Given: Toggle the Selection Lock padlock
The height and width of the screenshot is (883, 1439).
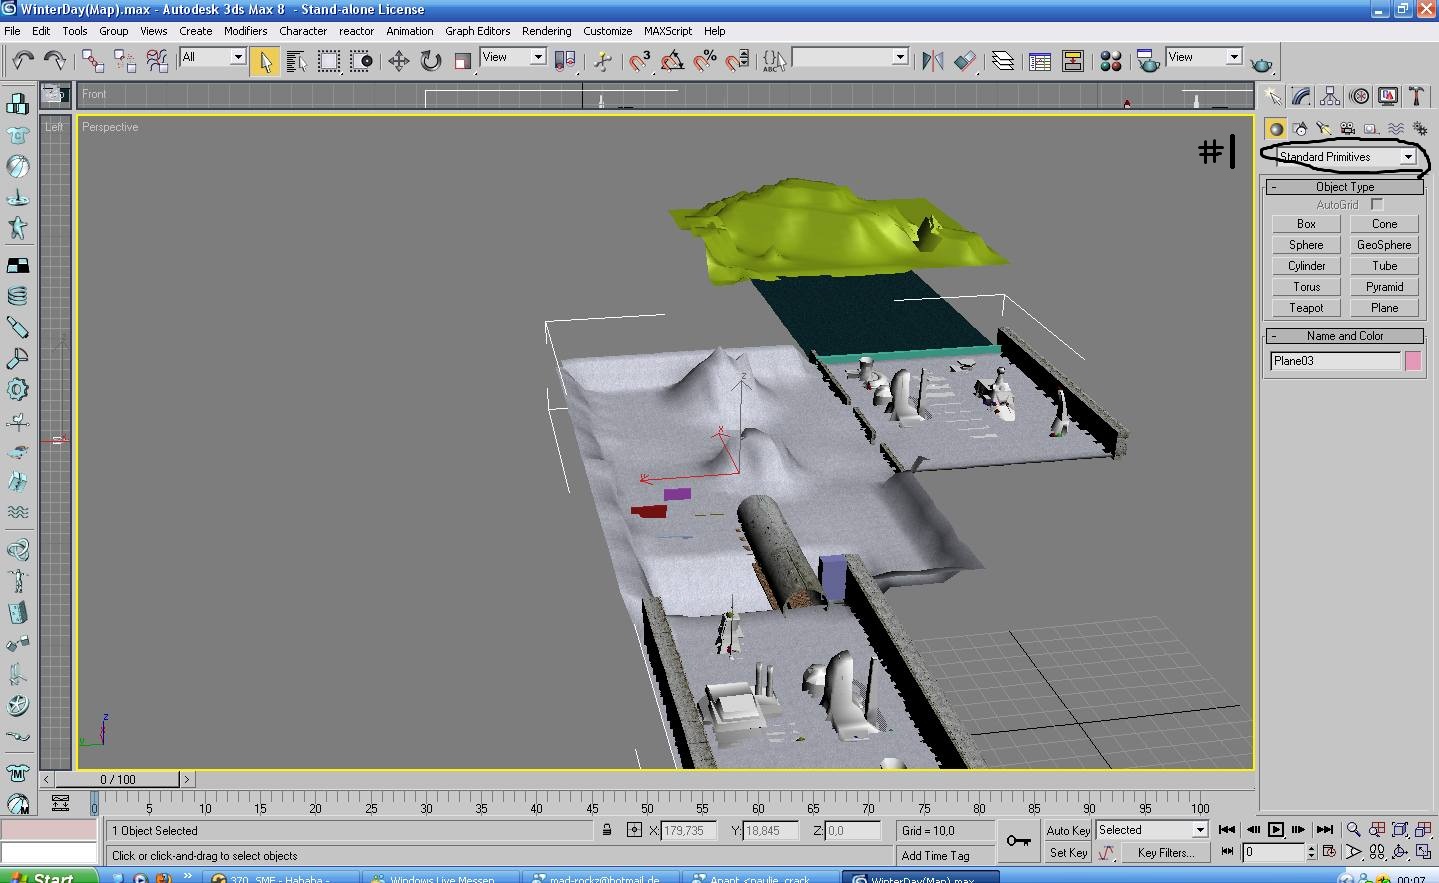Looking at the screenshot, I should tap(606, 830).
